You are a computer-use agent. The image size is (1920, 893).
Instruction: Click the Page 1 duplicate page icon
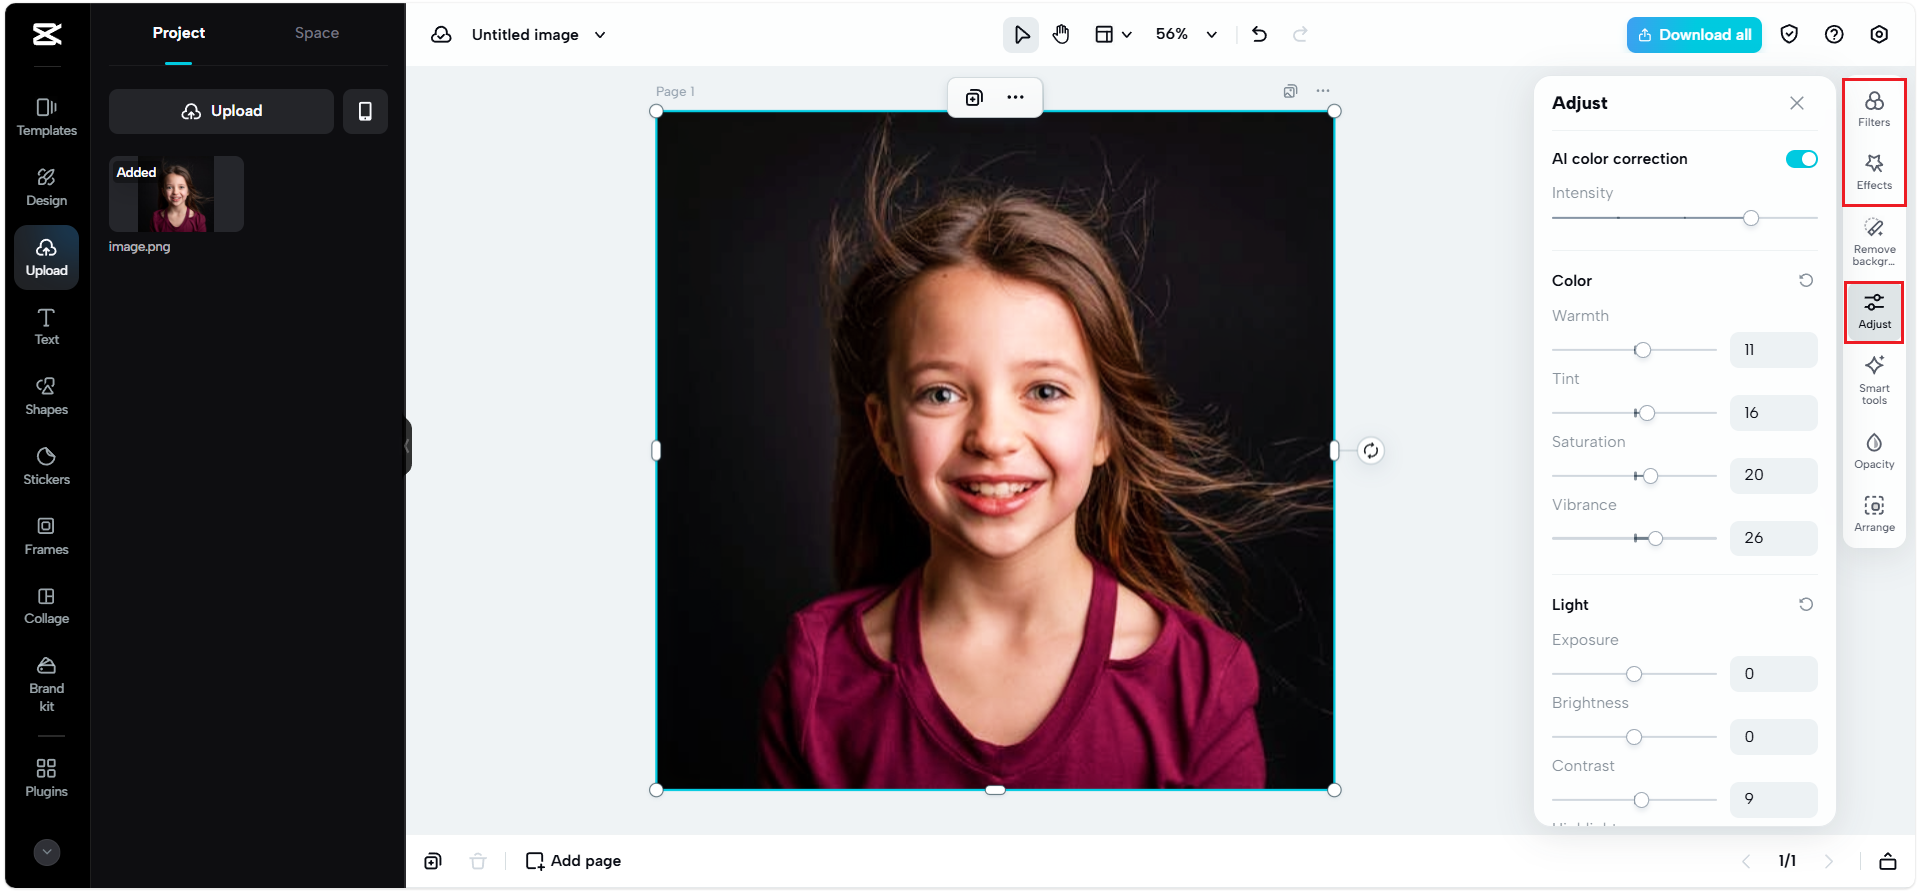1290,91
